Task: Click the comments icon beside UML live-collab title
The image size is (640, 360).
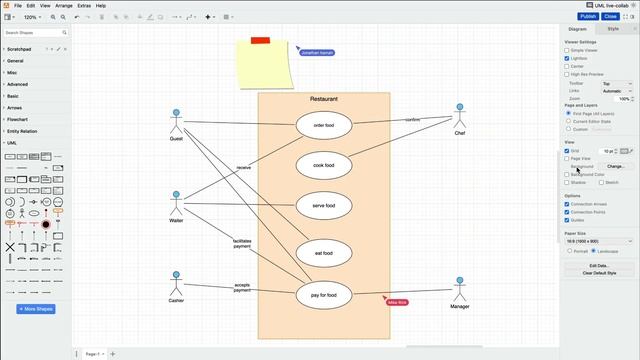Action: tap(589, 5)
